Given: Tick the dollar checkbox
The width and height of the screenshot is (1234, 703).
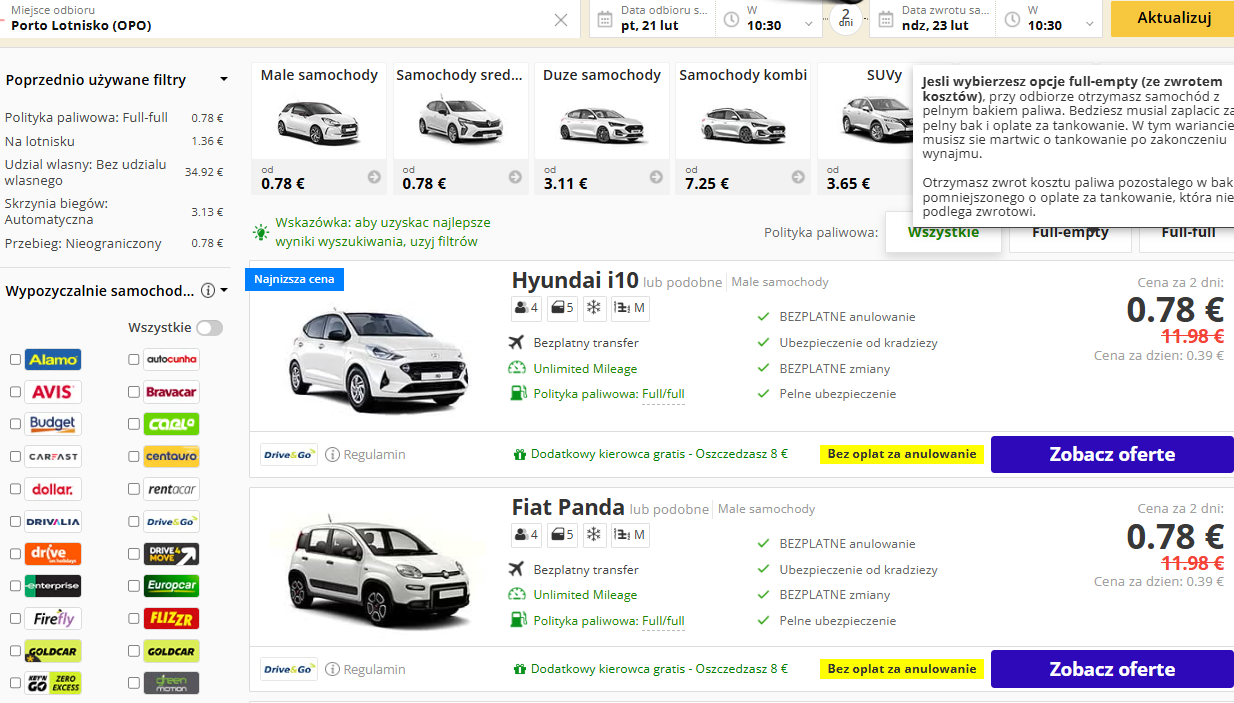Looking at the screenshot, I should [x=15, y=489].
